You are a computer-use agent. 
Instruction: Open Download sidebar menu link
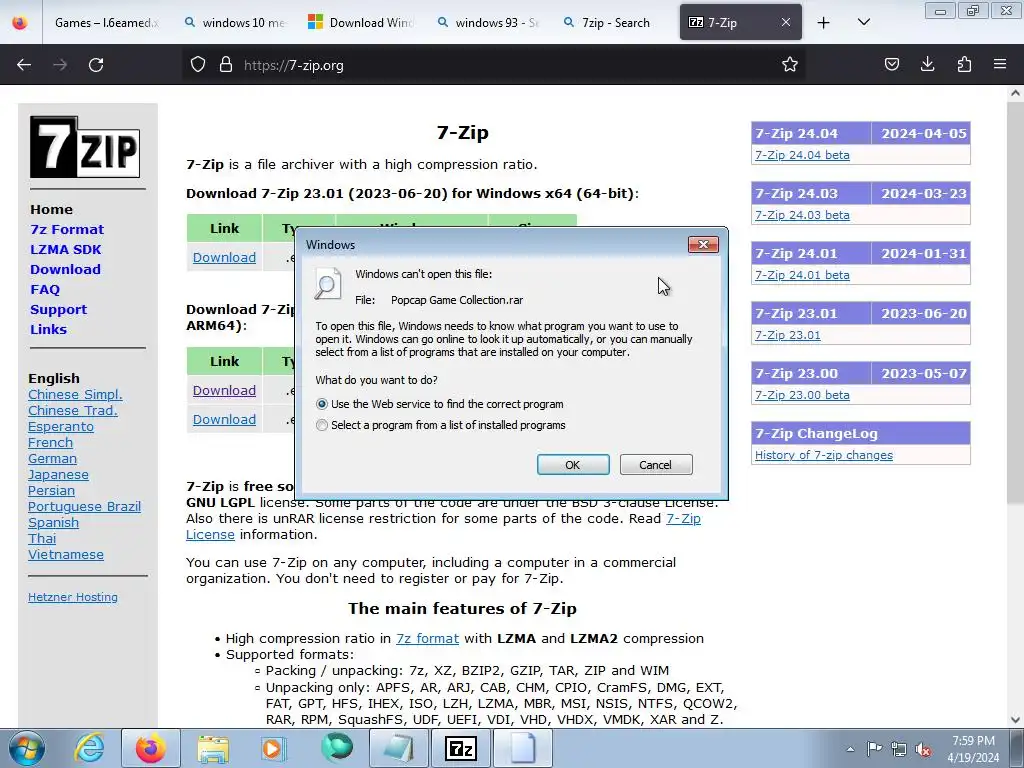point(65,269)
